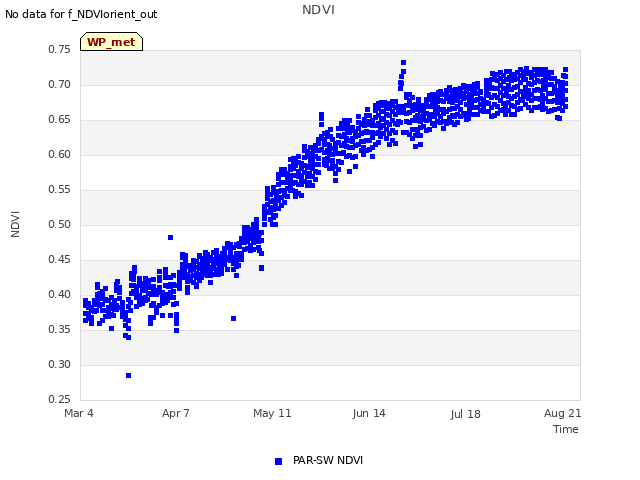Click the vertical NDVI axis label

click(15, 224)
